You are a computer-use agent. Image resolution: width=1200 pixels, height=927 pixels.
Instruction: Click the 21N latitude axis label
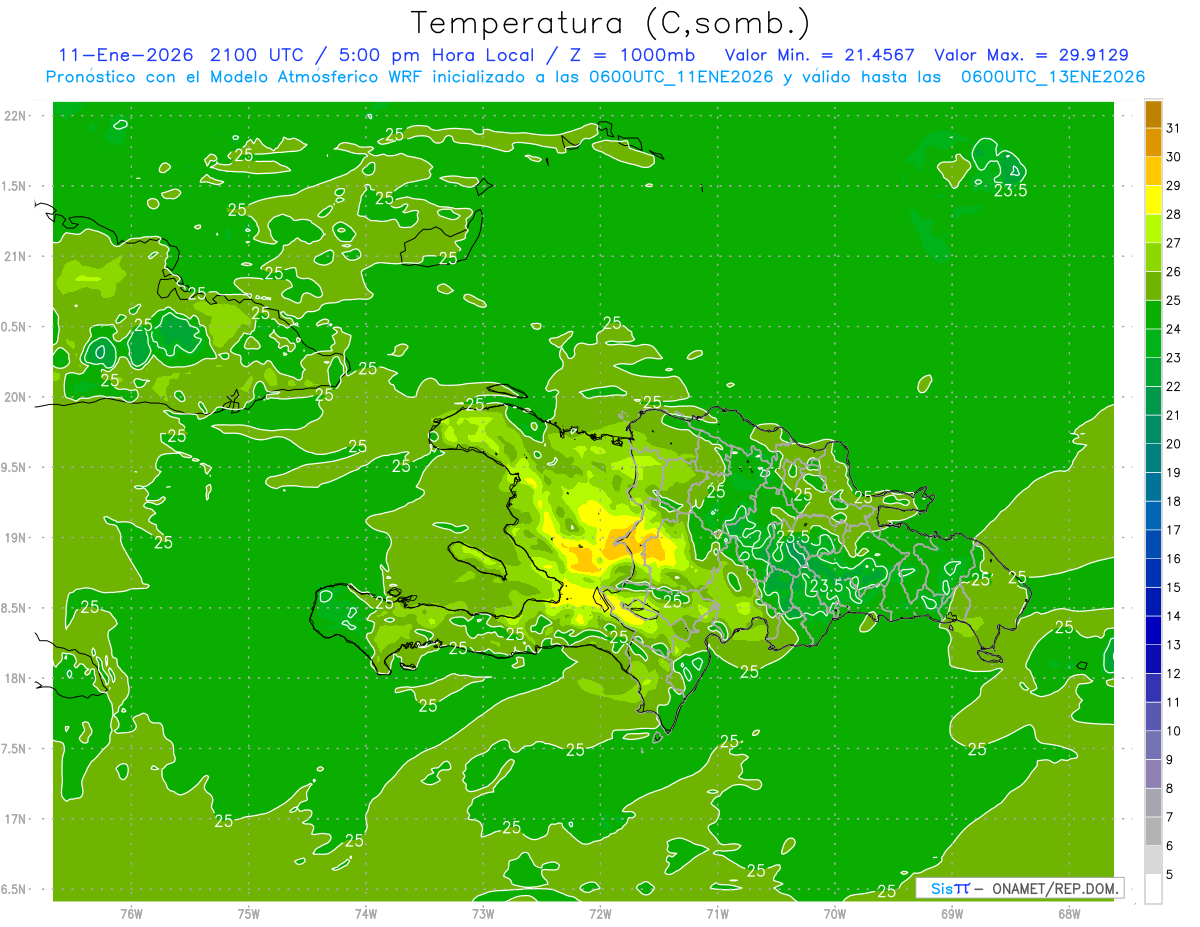[17, 256]
